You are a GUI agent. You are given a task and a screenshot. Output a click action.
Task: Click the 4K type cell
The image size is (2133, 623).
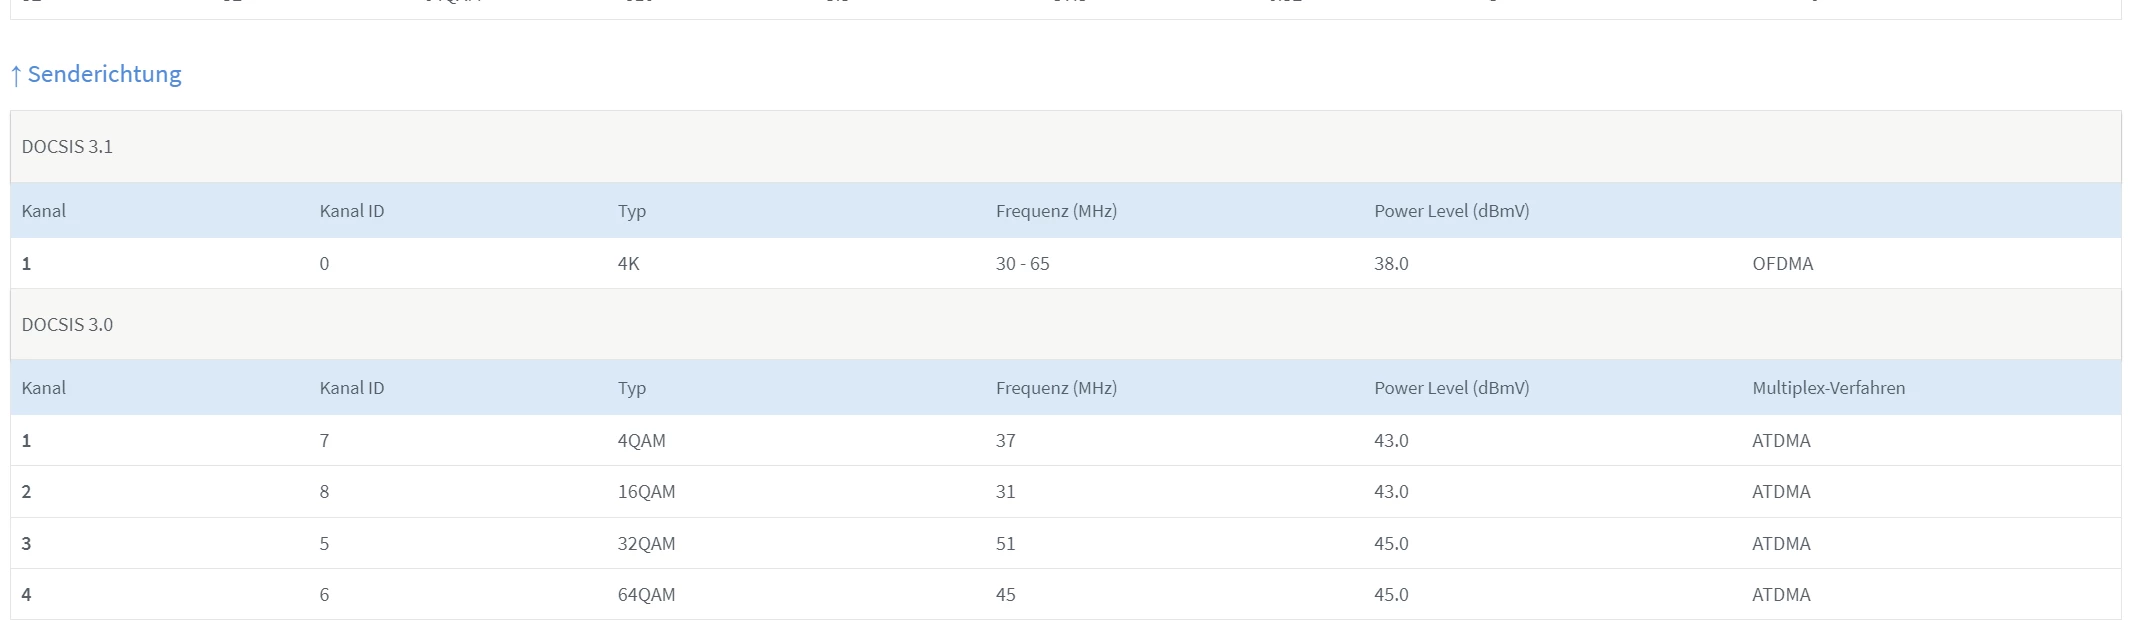[628, 264]
